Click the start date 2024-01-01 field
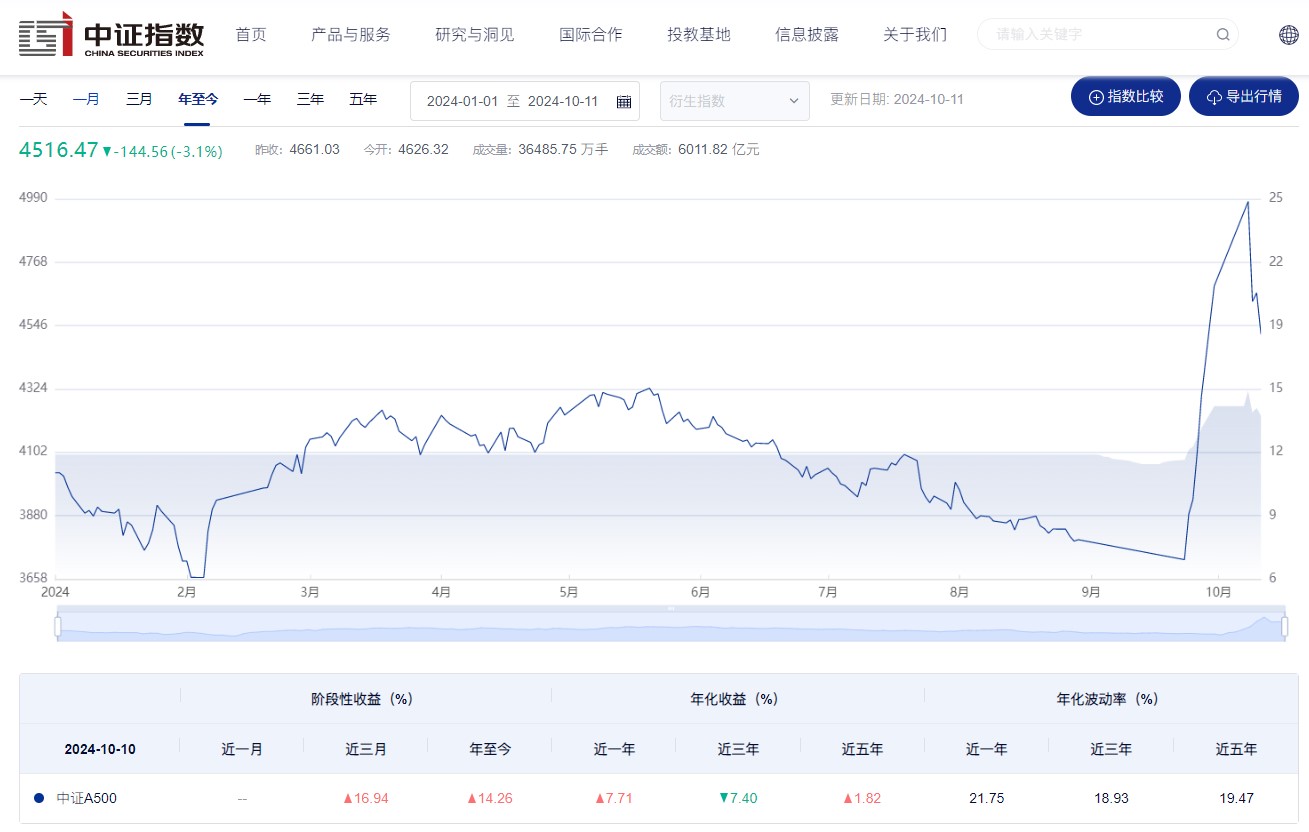 coord(462,101)
